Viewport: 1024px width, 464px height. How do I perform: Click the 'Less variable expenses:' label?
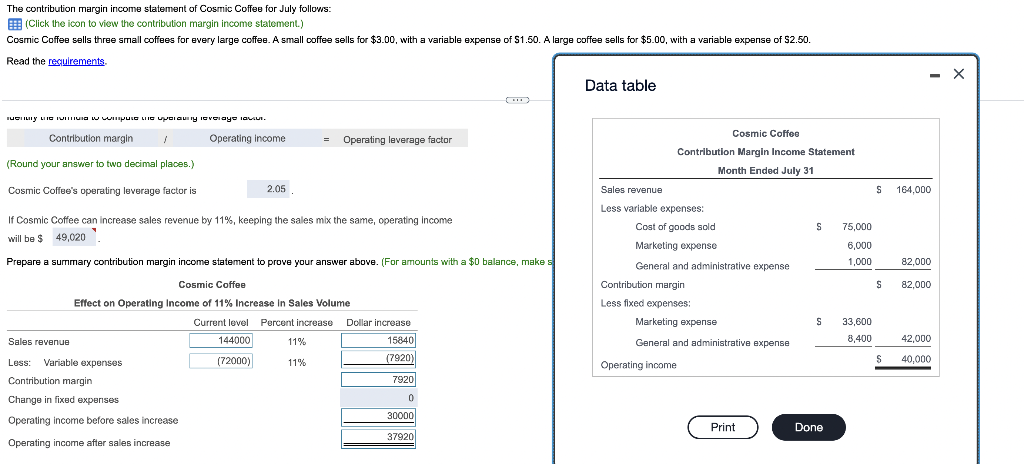(x=652, y=209)
